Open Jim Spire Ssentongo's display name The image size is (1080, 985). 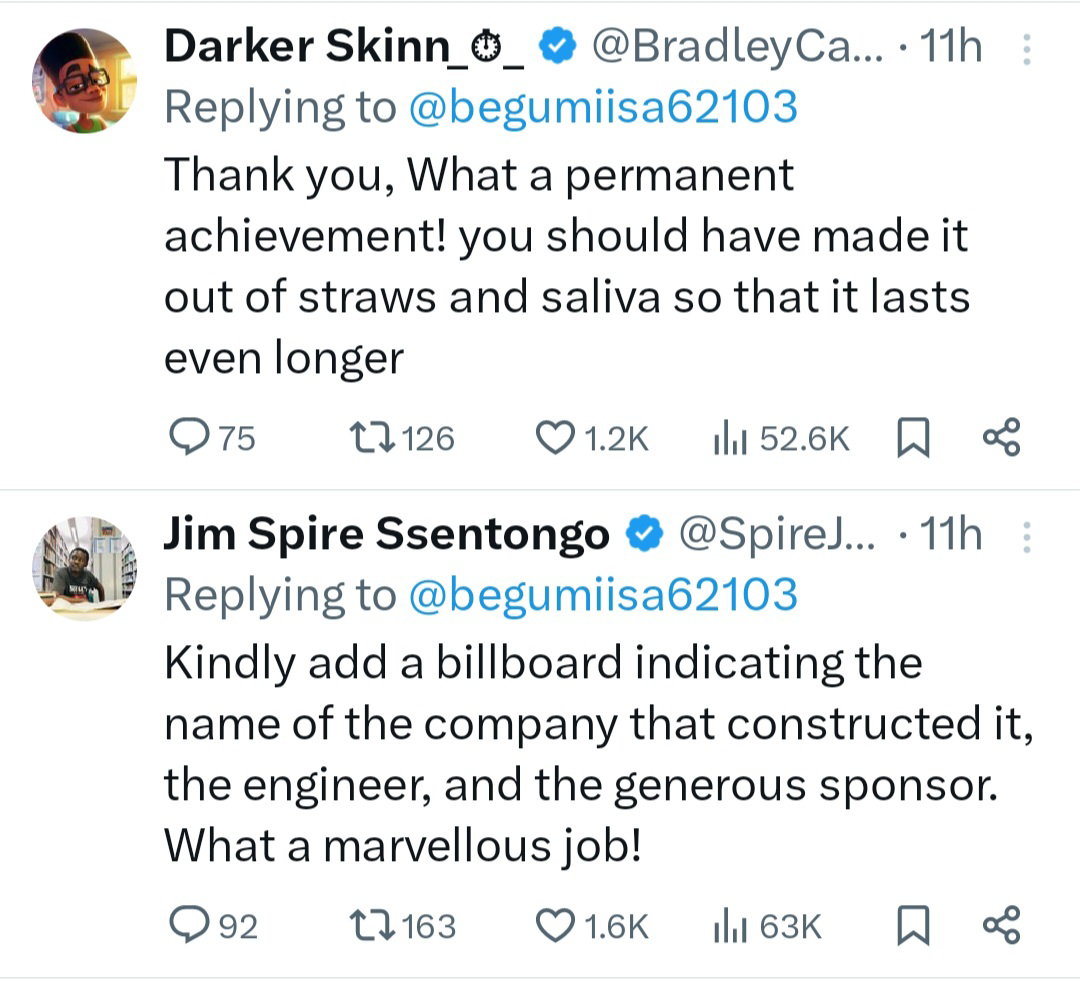(386, 536)
